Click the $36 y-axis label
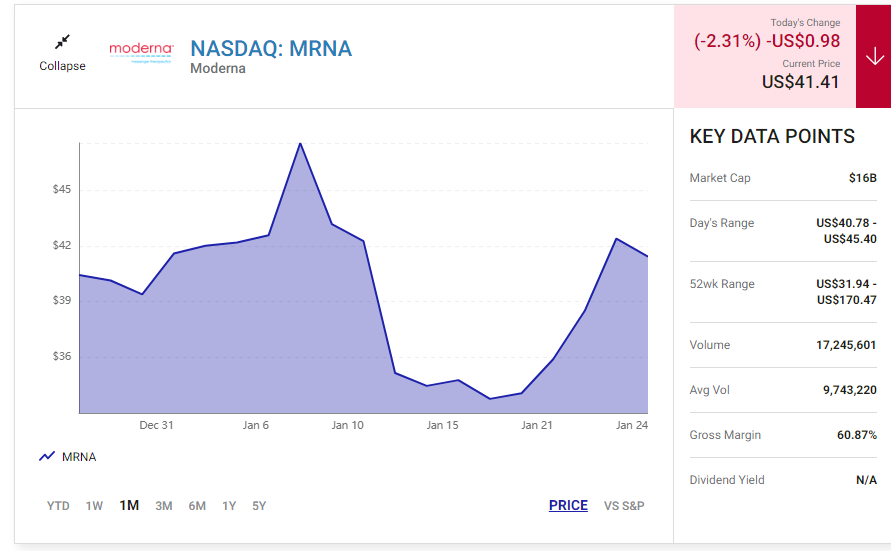The image size is (891, 551). click(62, 356)
